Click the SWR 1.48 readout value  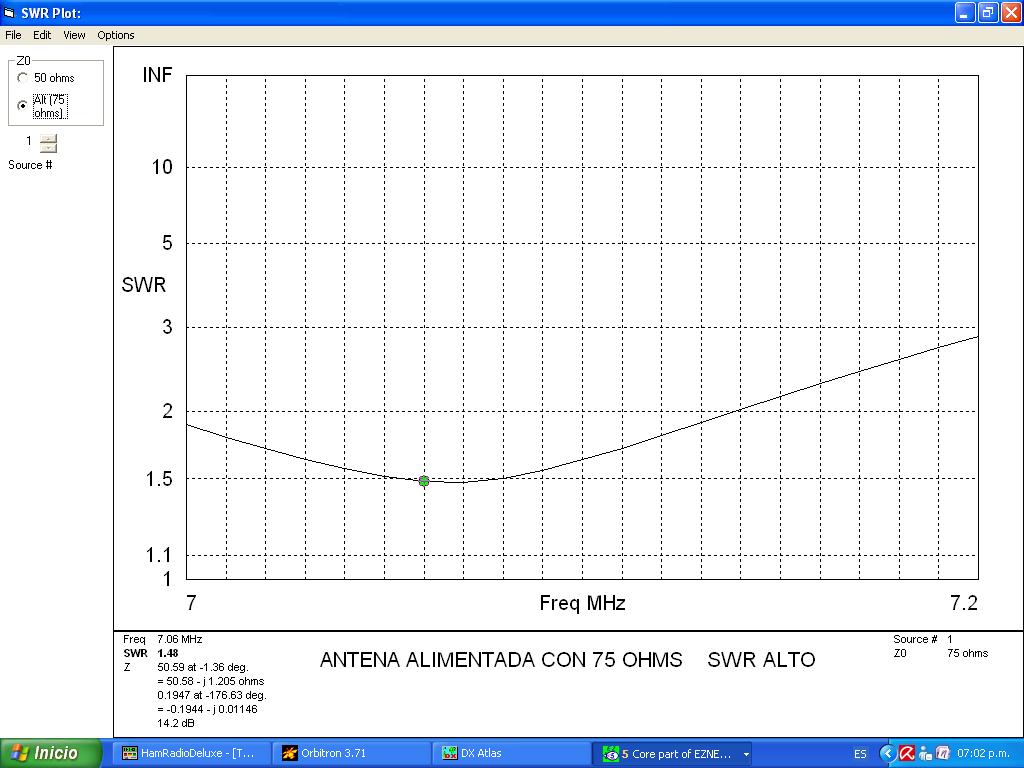tap(168, 653)
